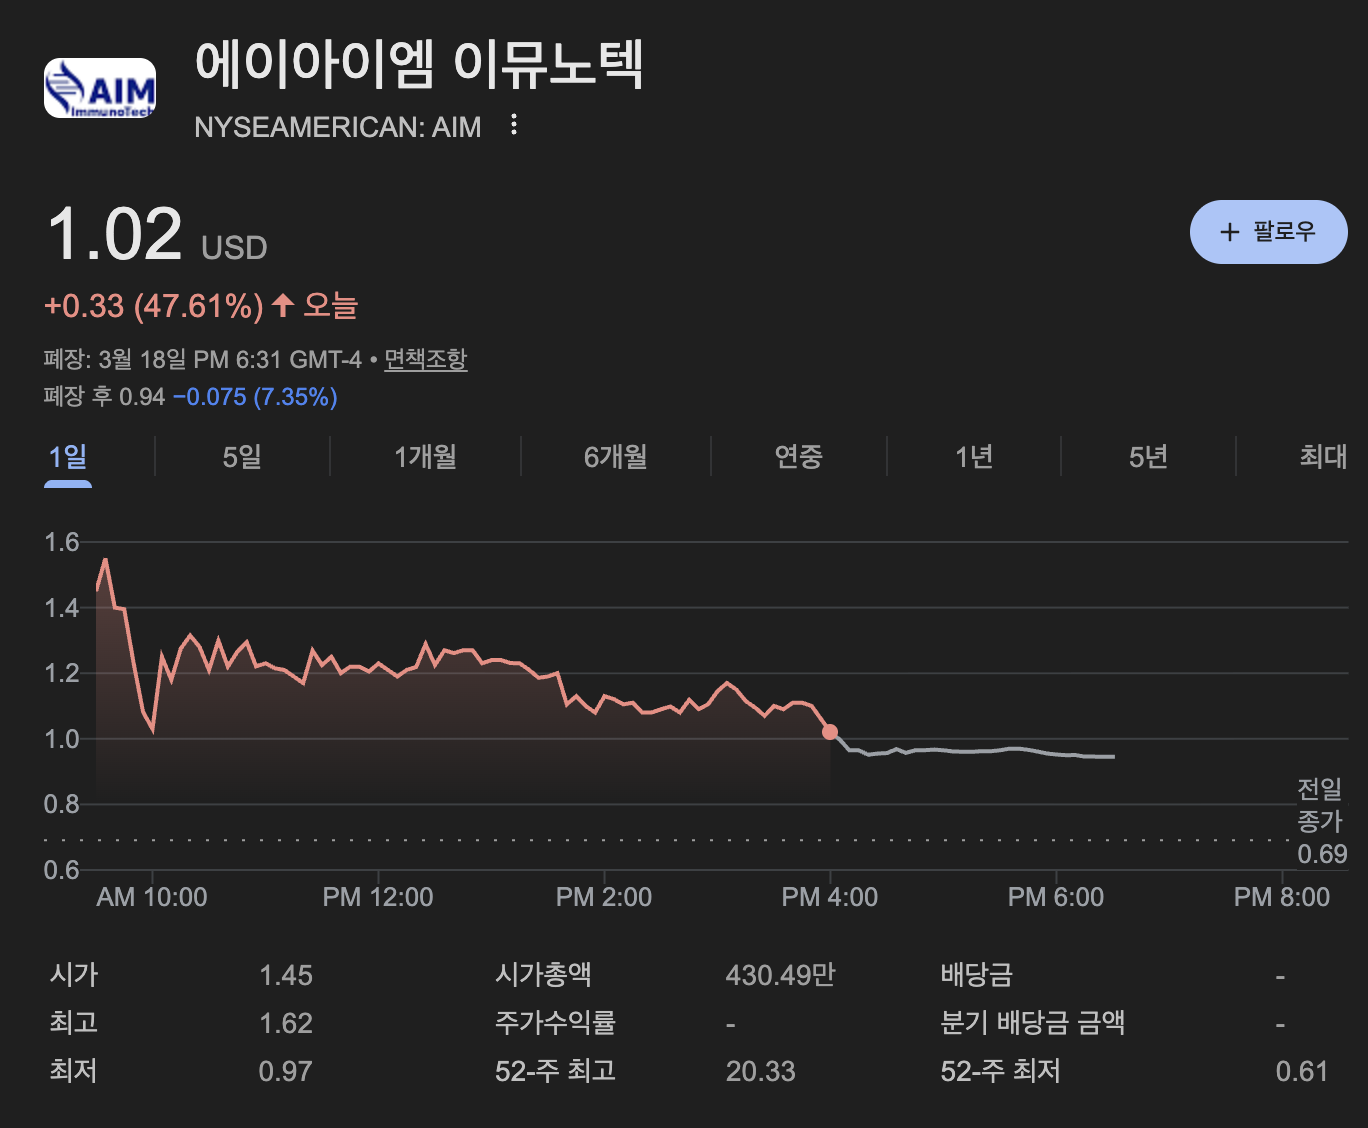Image resolution: width=1368 pixels, height=1128 pixels.
Task: Switch to the 5년 chart tab
Action: pos(1148,457)
